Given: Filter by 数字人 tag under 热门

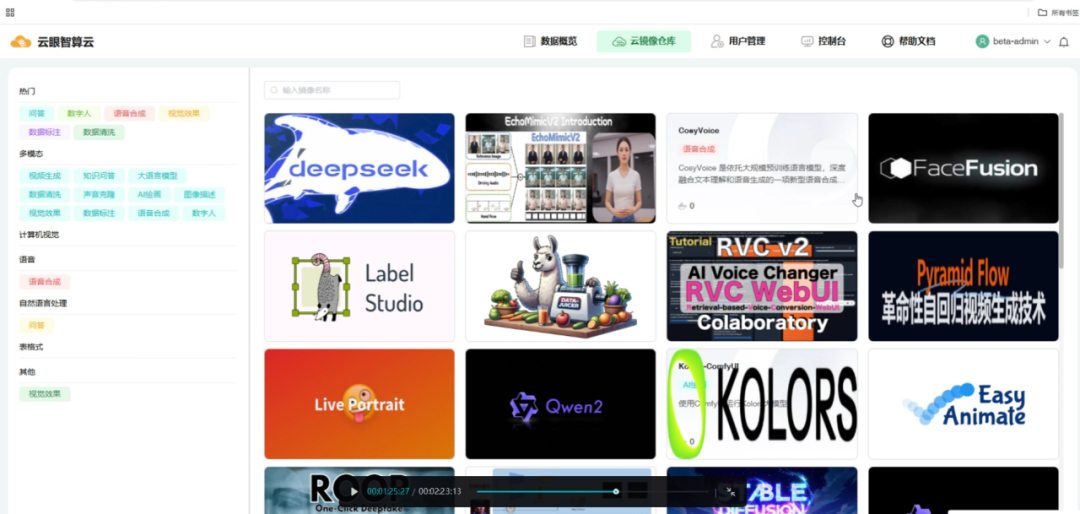Looking at the screenshot, I should coord(79,114).
